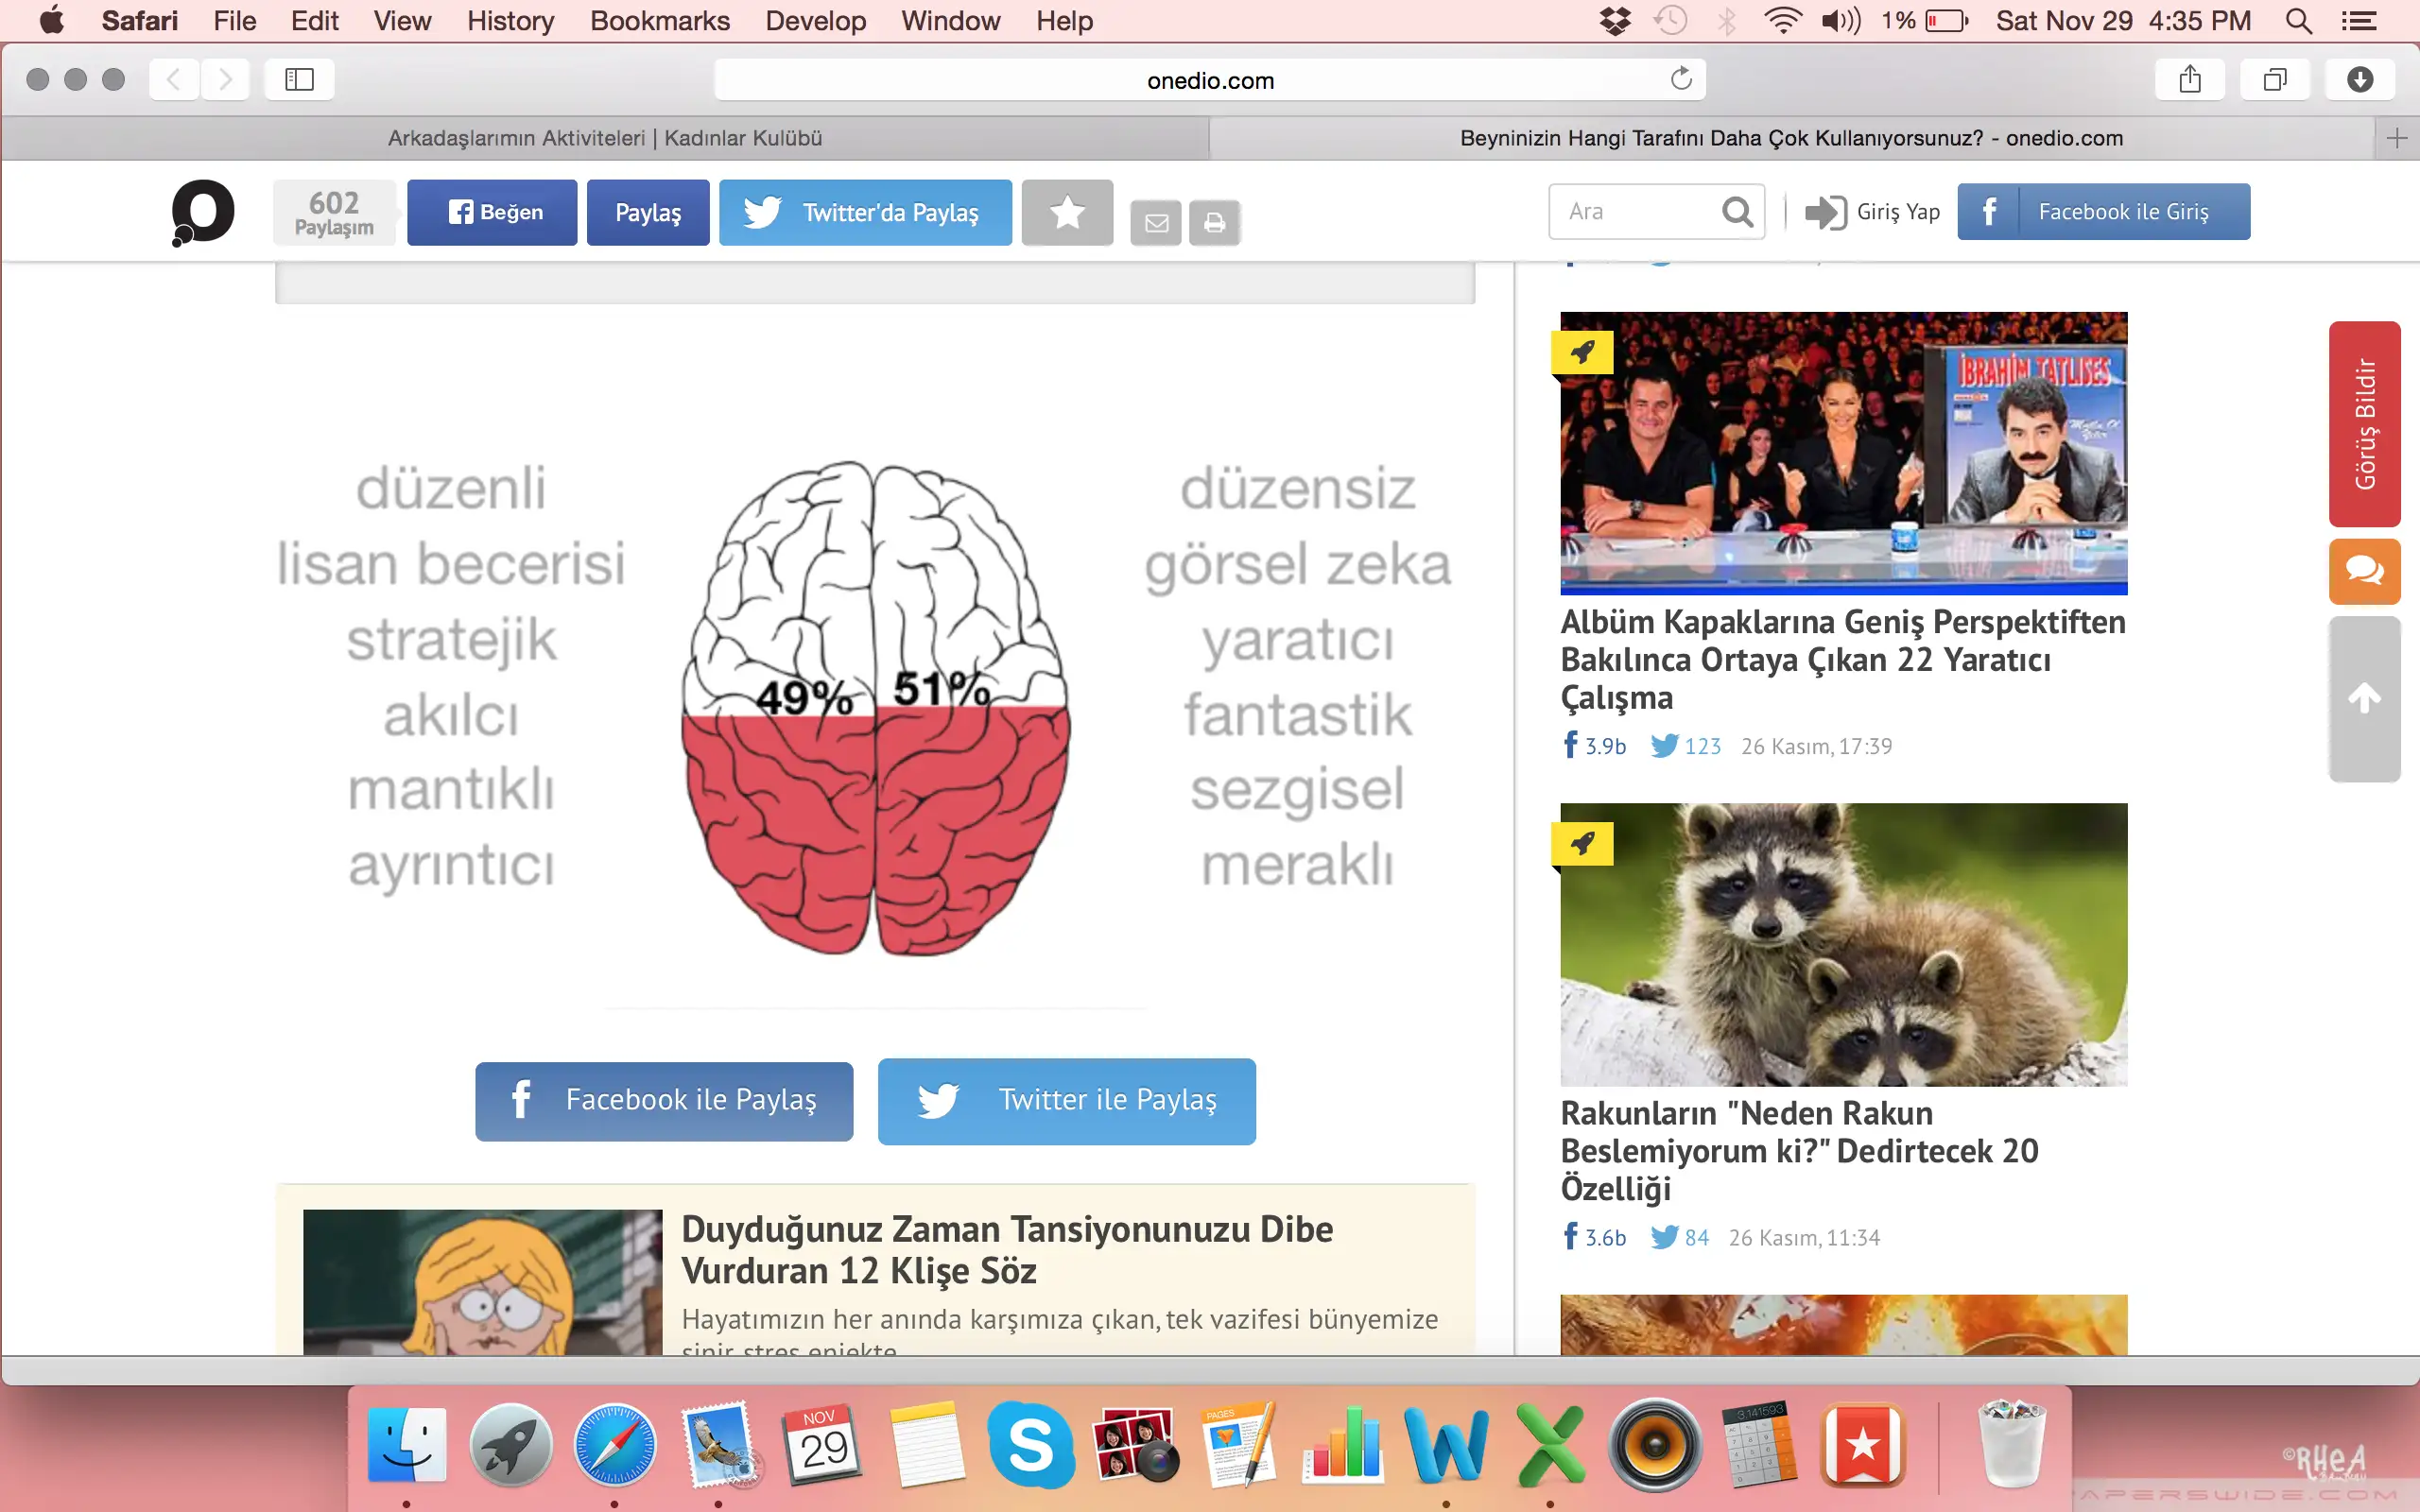Click the scroll-to-top arrow icon

[x=2364, y=698]
